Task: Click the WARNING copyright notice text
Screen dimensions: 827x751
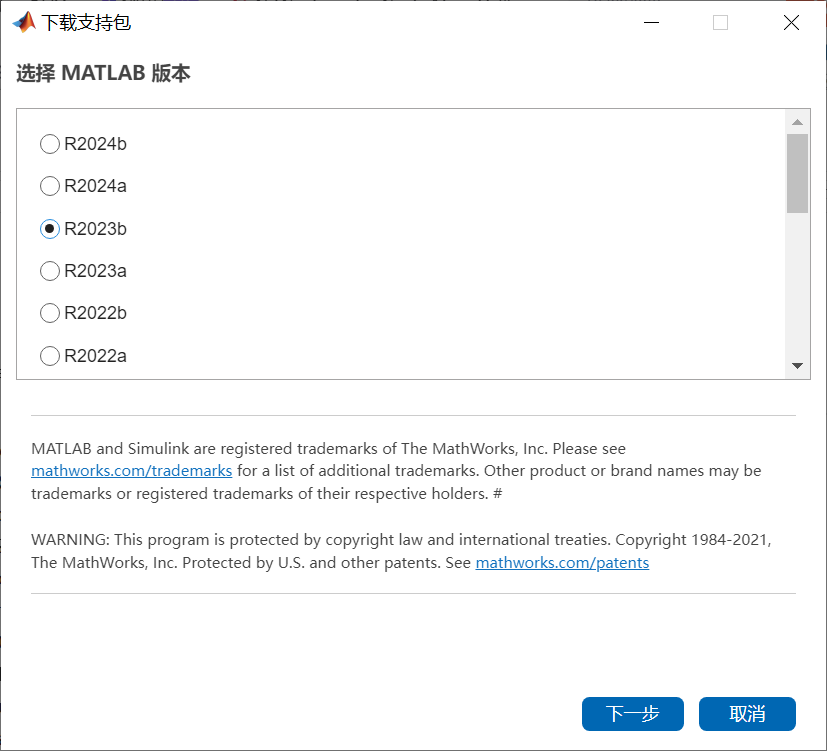Action: click(401, 551)
